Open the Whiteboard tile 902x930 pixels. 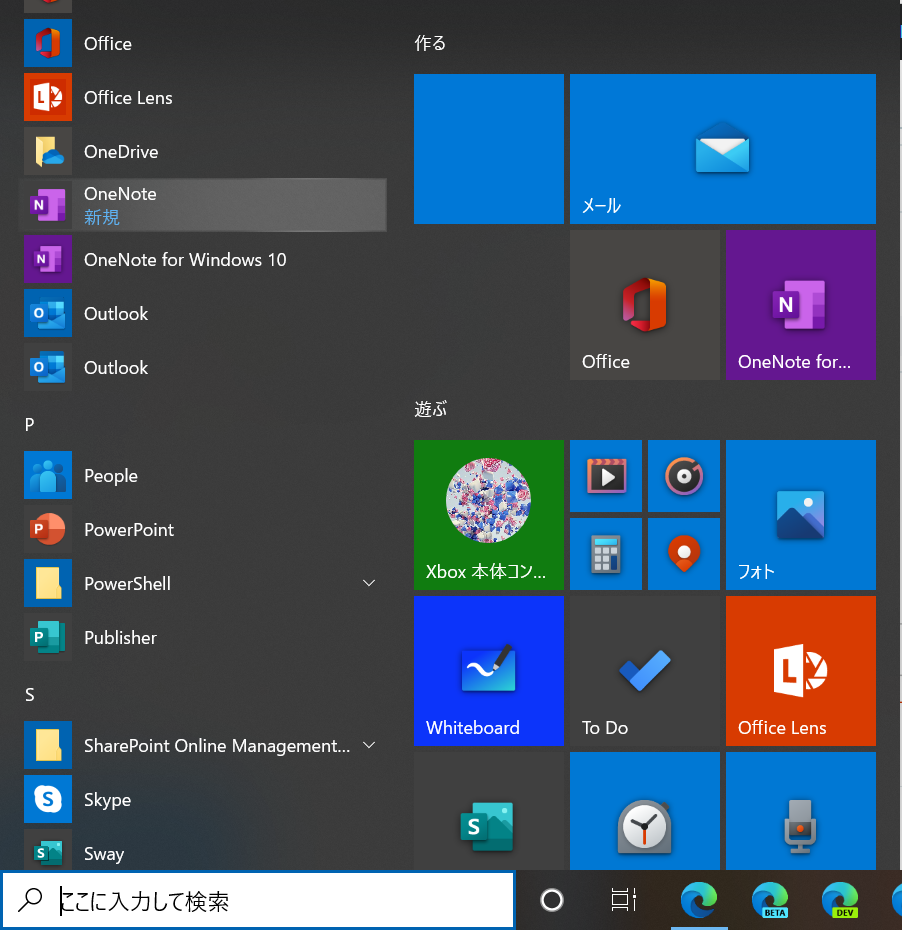[489, 671]
